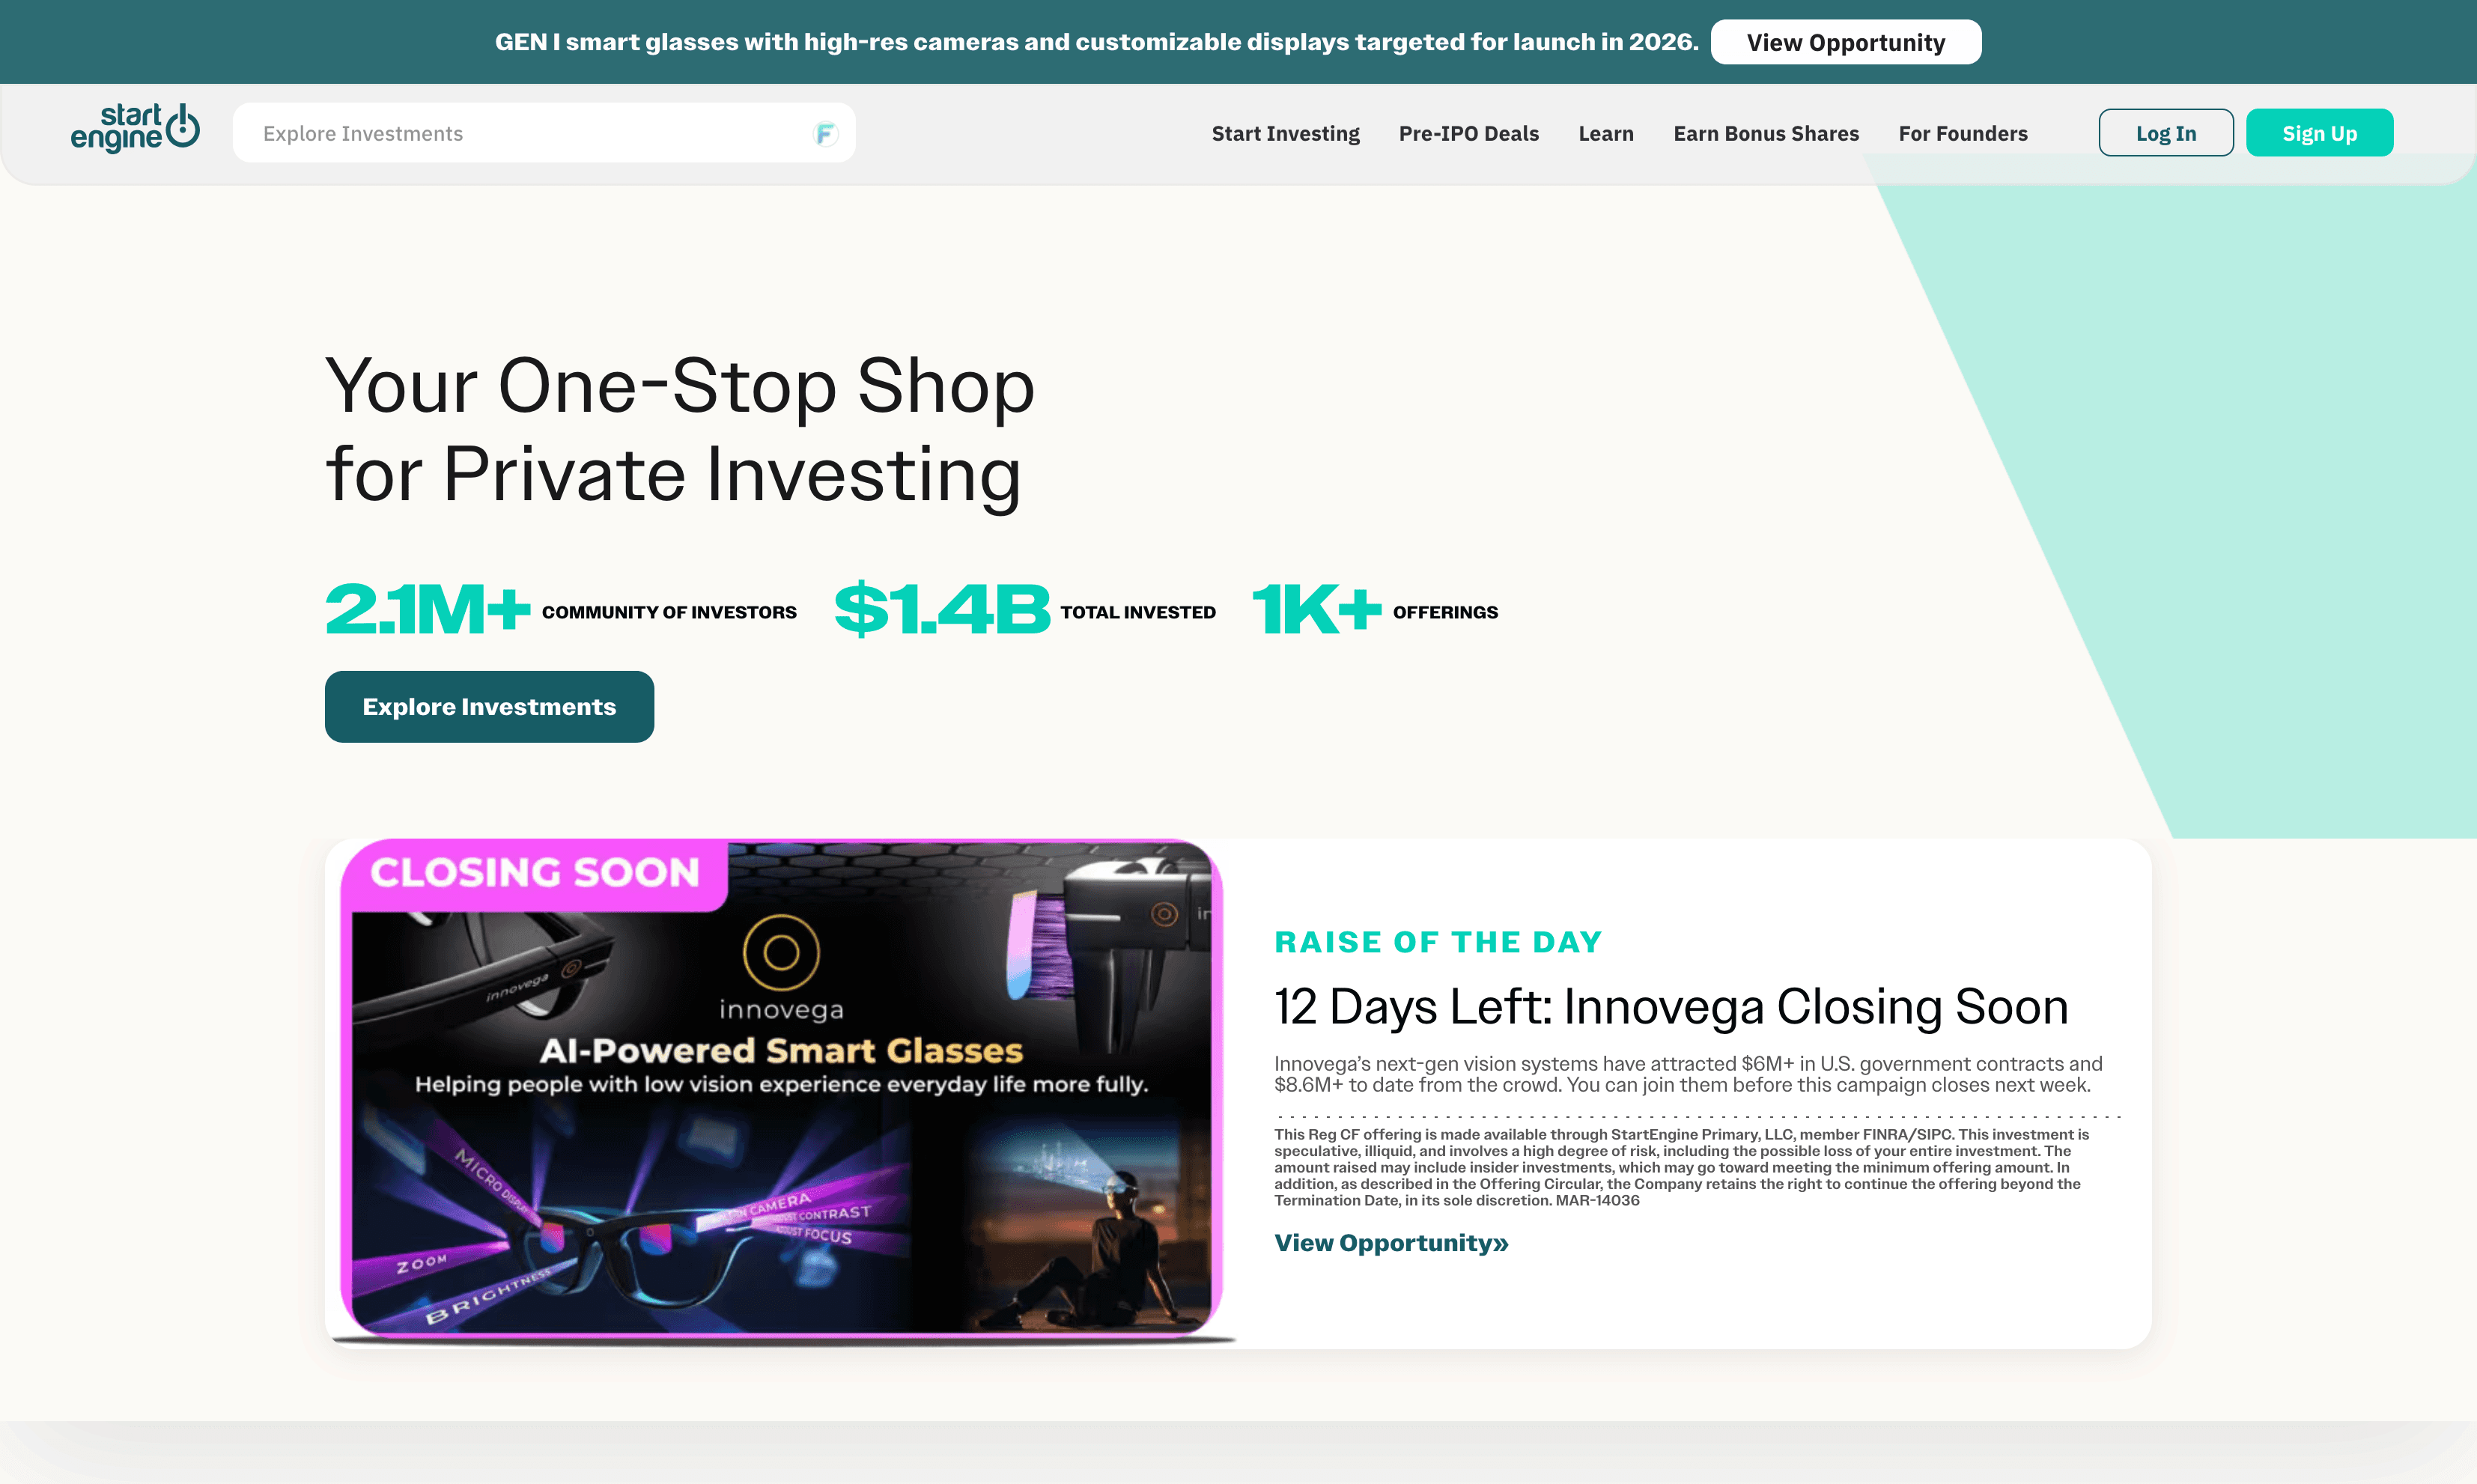
Task: Click the F icon in search field
Action: coord(824,133)
